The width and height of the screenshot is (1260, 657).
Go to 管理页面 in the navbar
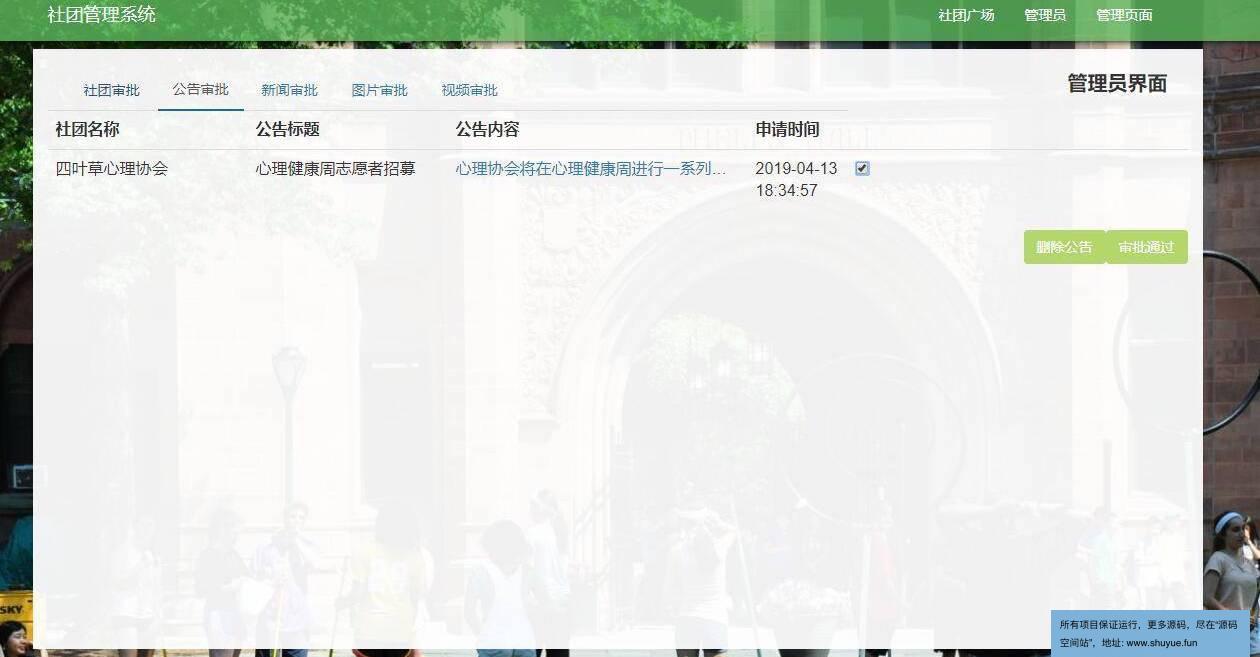(x=1124, y=15)
